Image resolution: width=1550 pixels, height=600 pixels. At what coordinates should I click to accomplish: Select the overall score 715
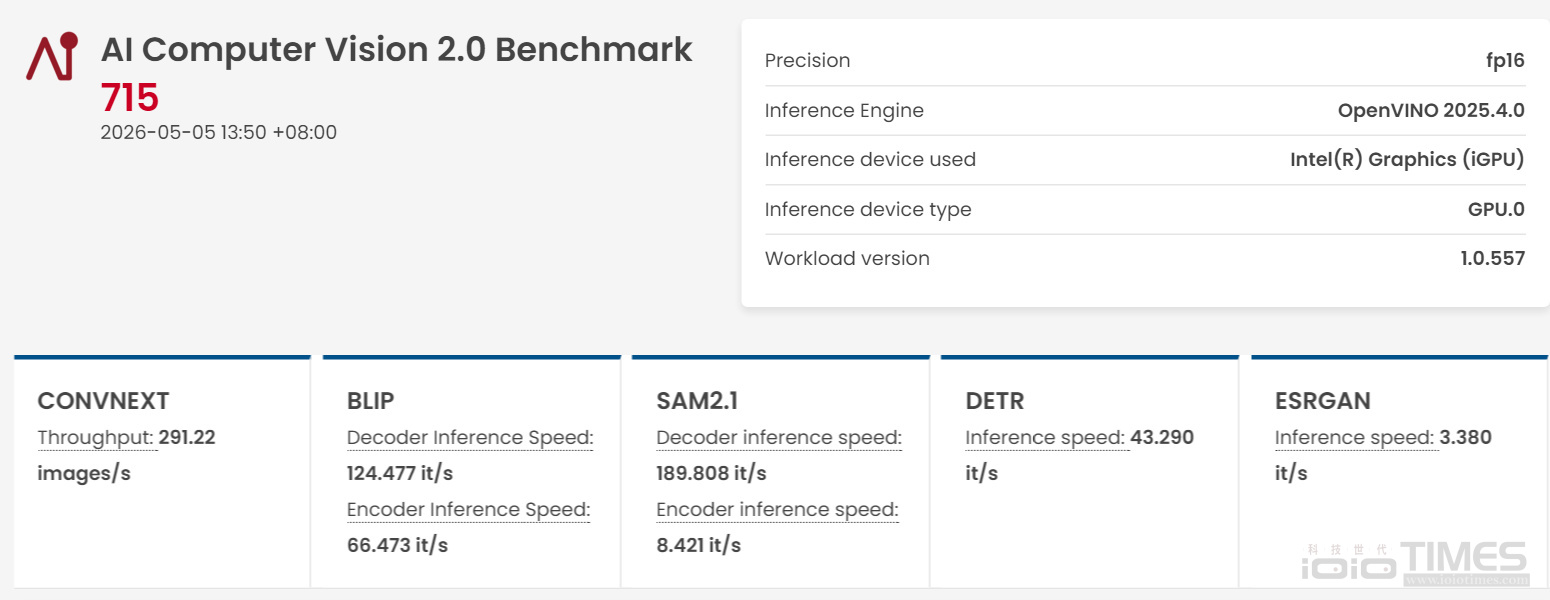pyautogui.click(x=130, y=98)
